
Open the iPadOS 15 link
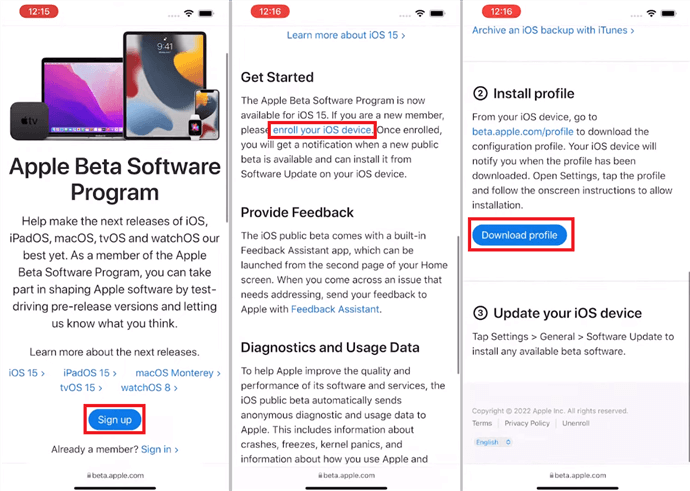click(90, 373)
